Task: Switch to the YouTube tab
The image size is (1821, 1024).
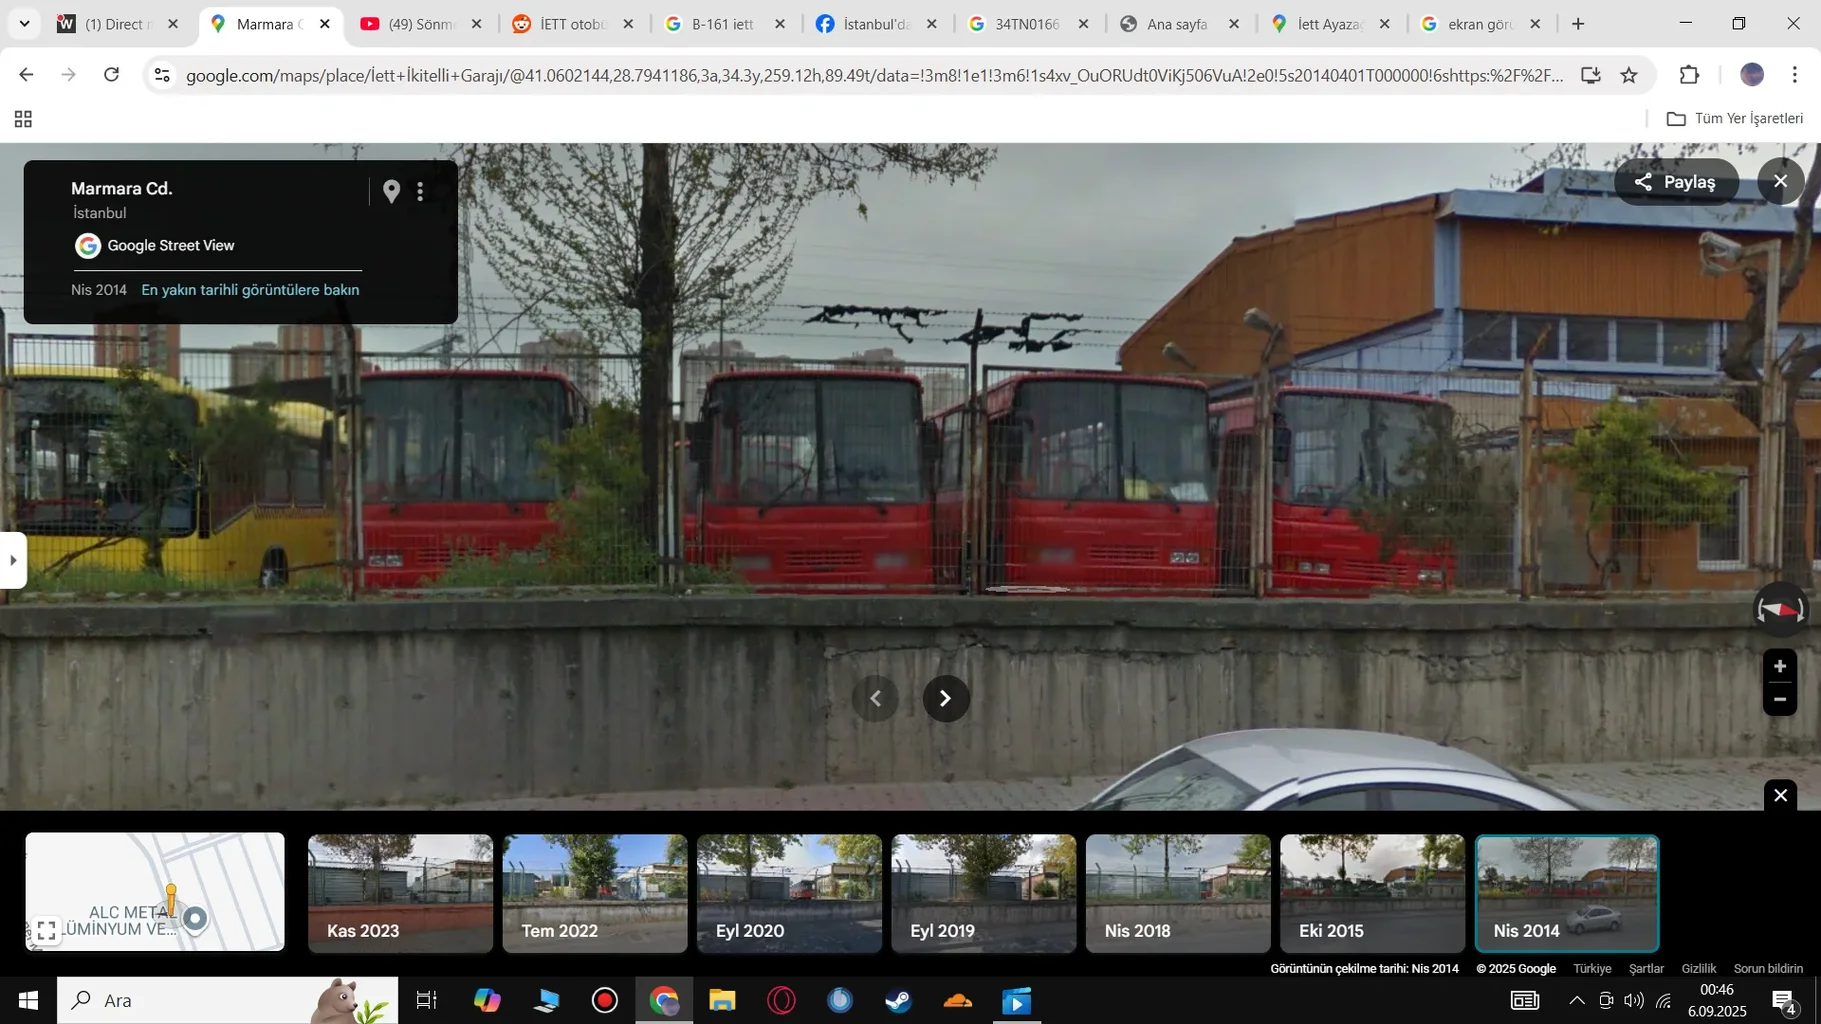Action: pos(410,23)
